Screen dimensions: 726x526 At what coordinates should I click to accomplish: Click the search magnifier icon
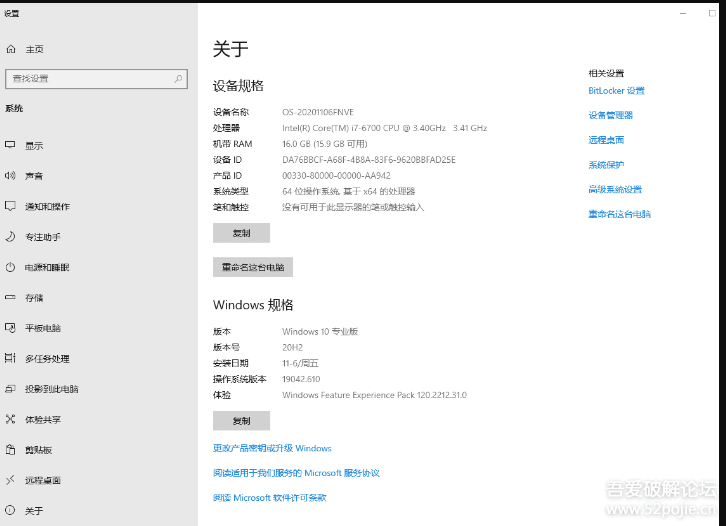click(178, 79)
